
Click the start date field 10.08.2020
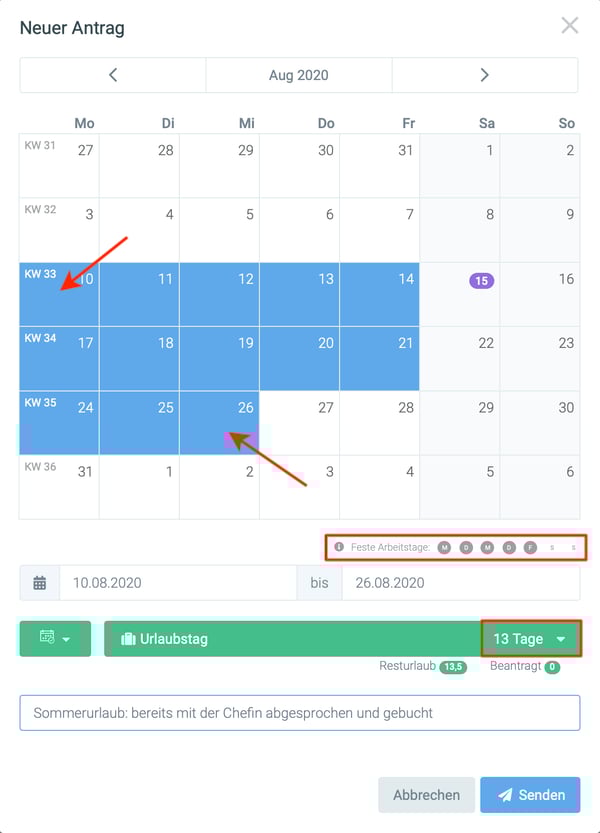[178, 583]
